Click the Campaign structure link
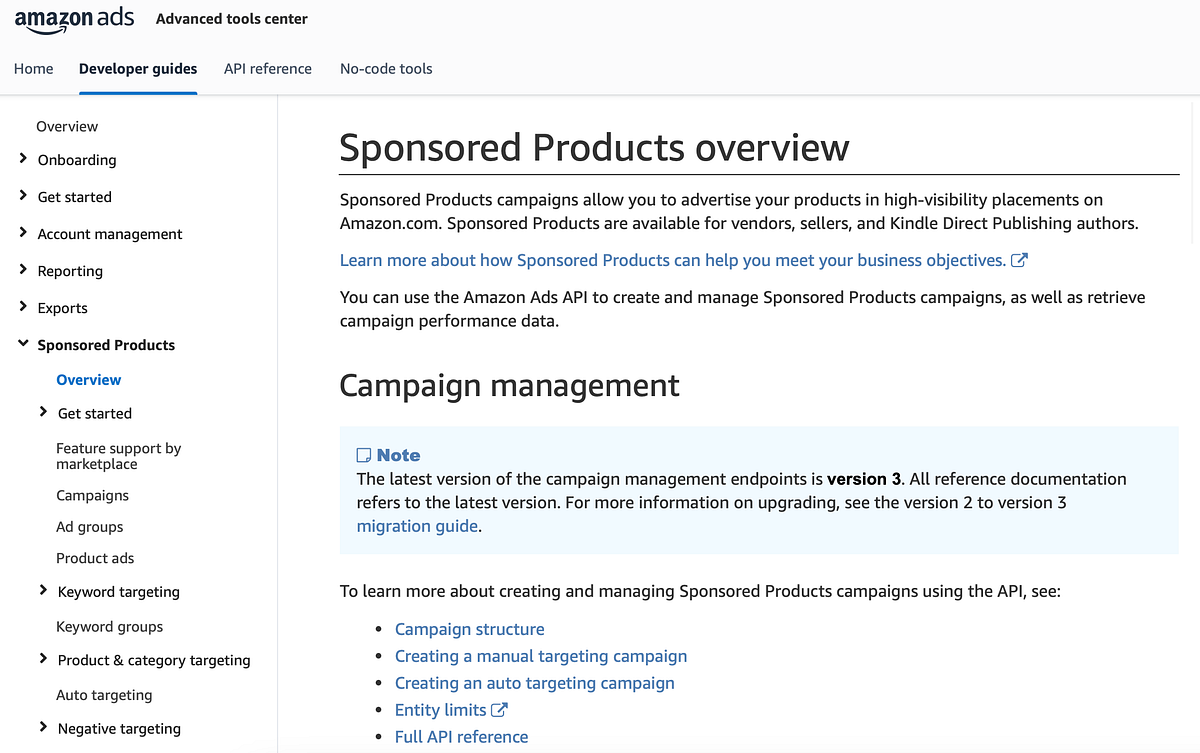The width and height of the screenshot is (1200, 753). click(469, 629)
